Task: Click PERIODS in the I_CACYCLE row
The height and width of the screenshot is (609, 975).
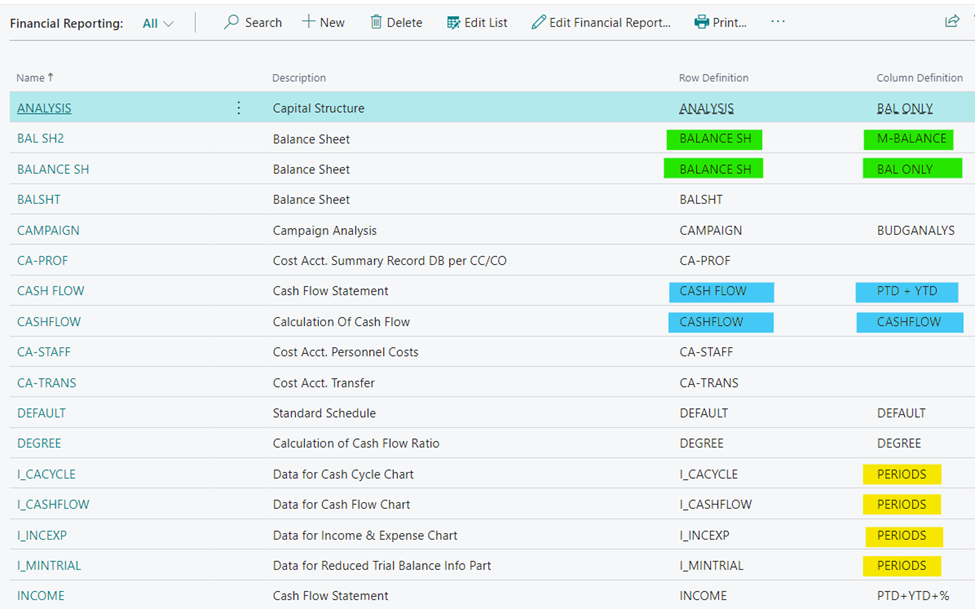Action: [902, 474]
